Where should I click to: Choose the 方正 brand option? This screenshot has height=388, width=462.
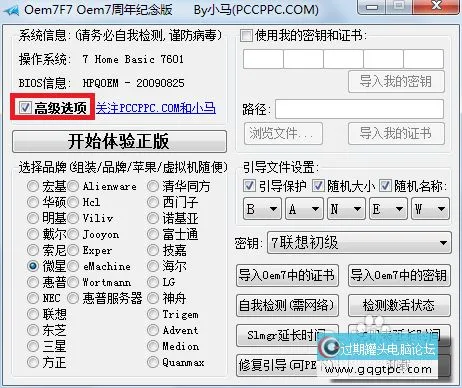coord(33,362)
